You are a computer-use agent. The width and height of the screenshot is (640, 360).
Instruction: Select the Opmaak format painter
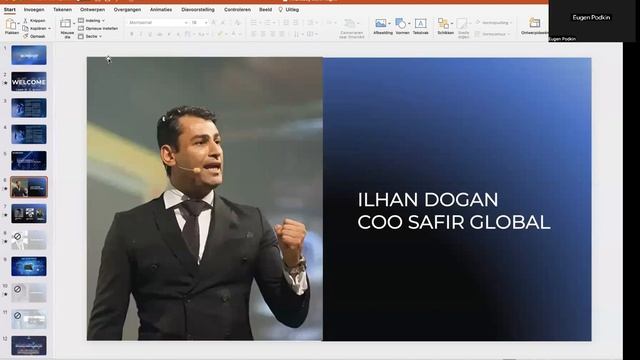pos(34,36)
